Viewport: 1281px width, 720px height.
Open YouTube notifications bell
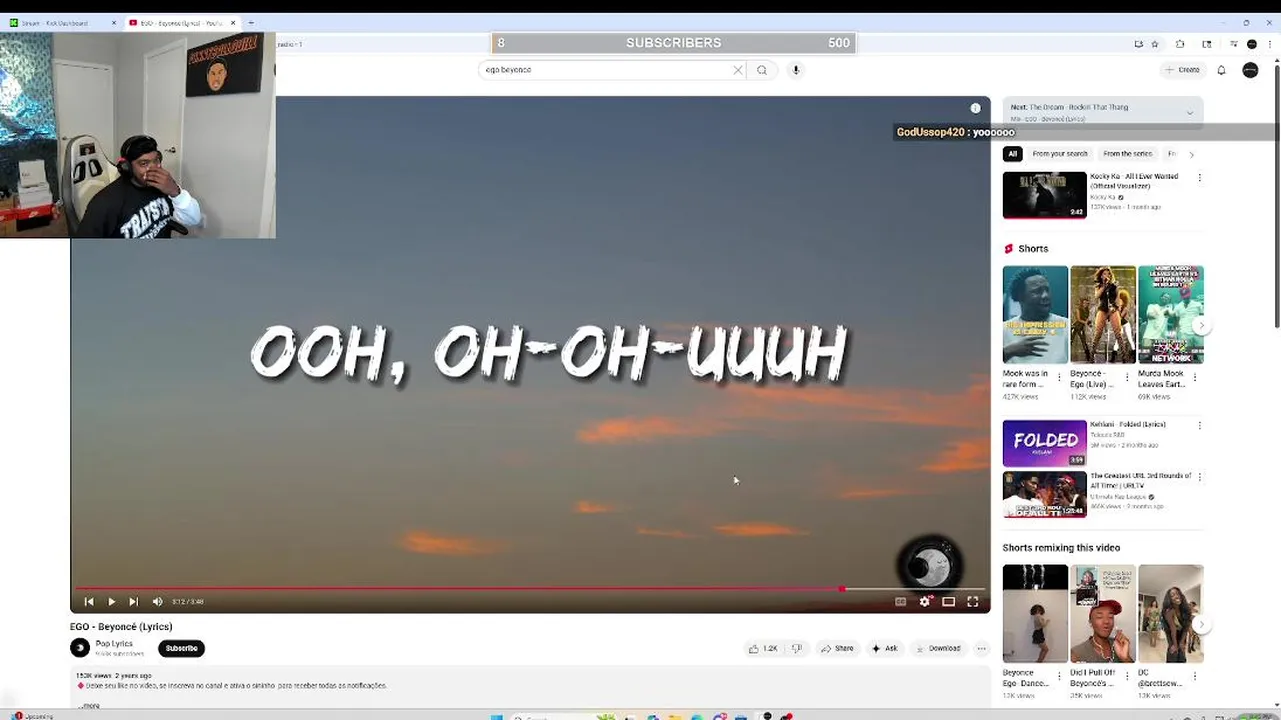(x=1221, y=70)
